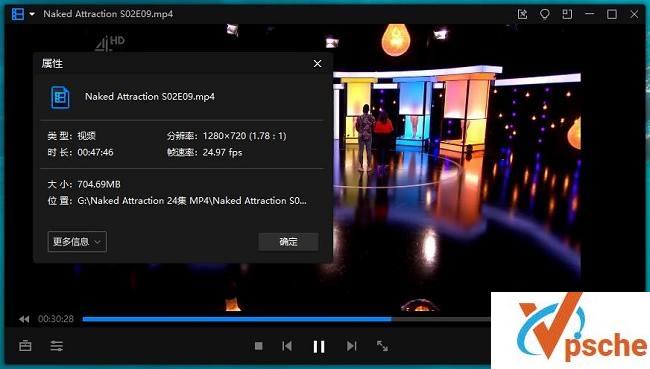Open the player main menu logo icon

pos(18,14)
